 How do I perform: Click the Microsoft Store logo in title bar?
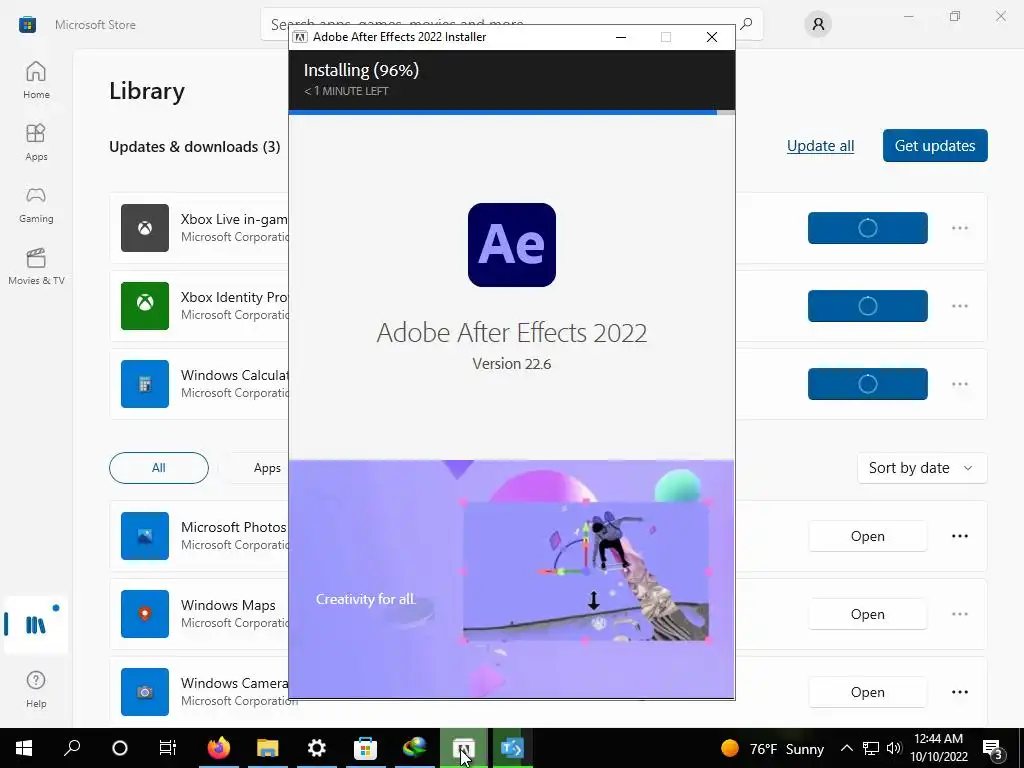[x=27, y=25]
